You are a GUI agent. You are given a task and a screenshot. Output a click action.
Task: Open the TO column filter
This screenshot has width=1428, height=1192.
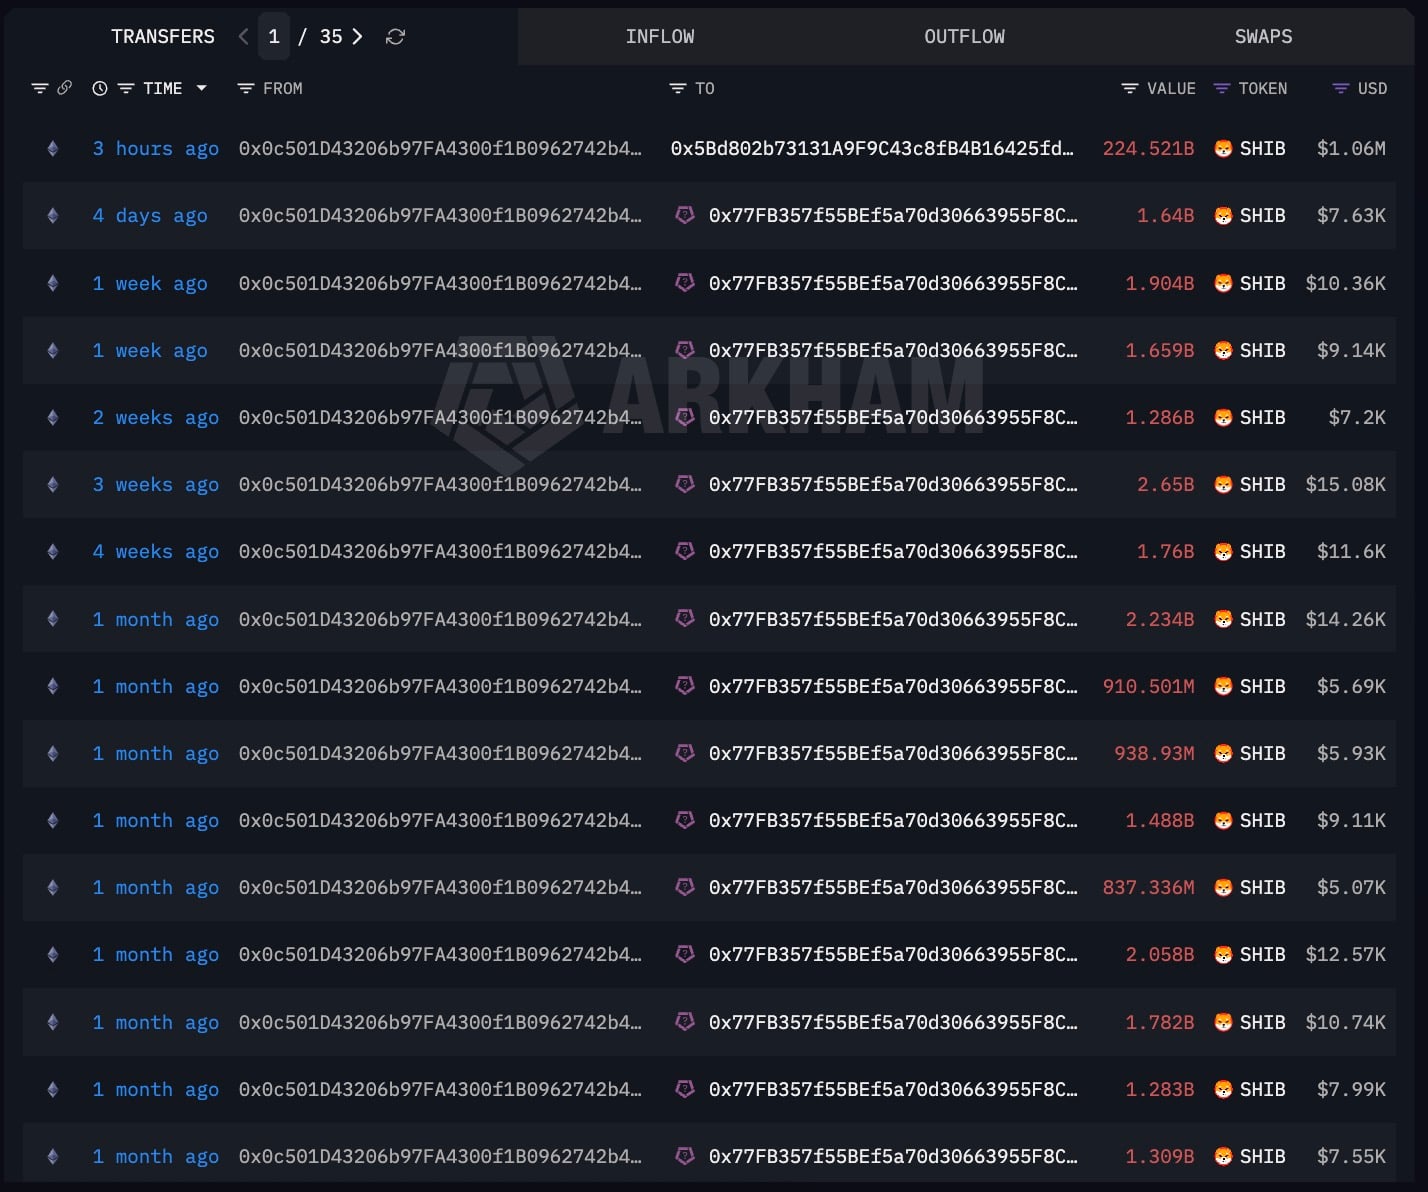click(x=677, y=88)
